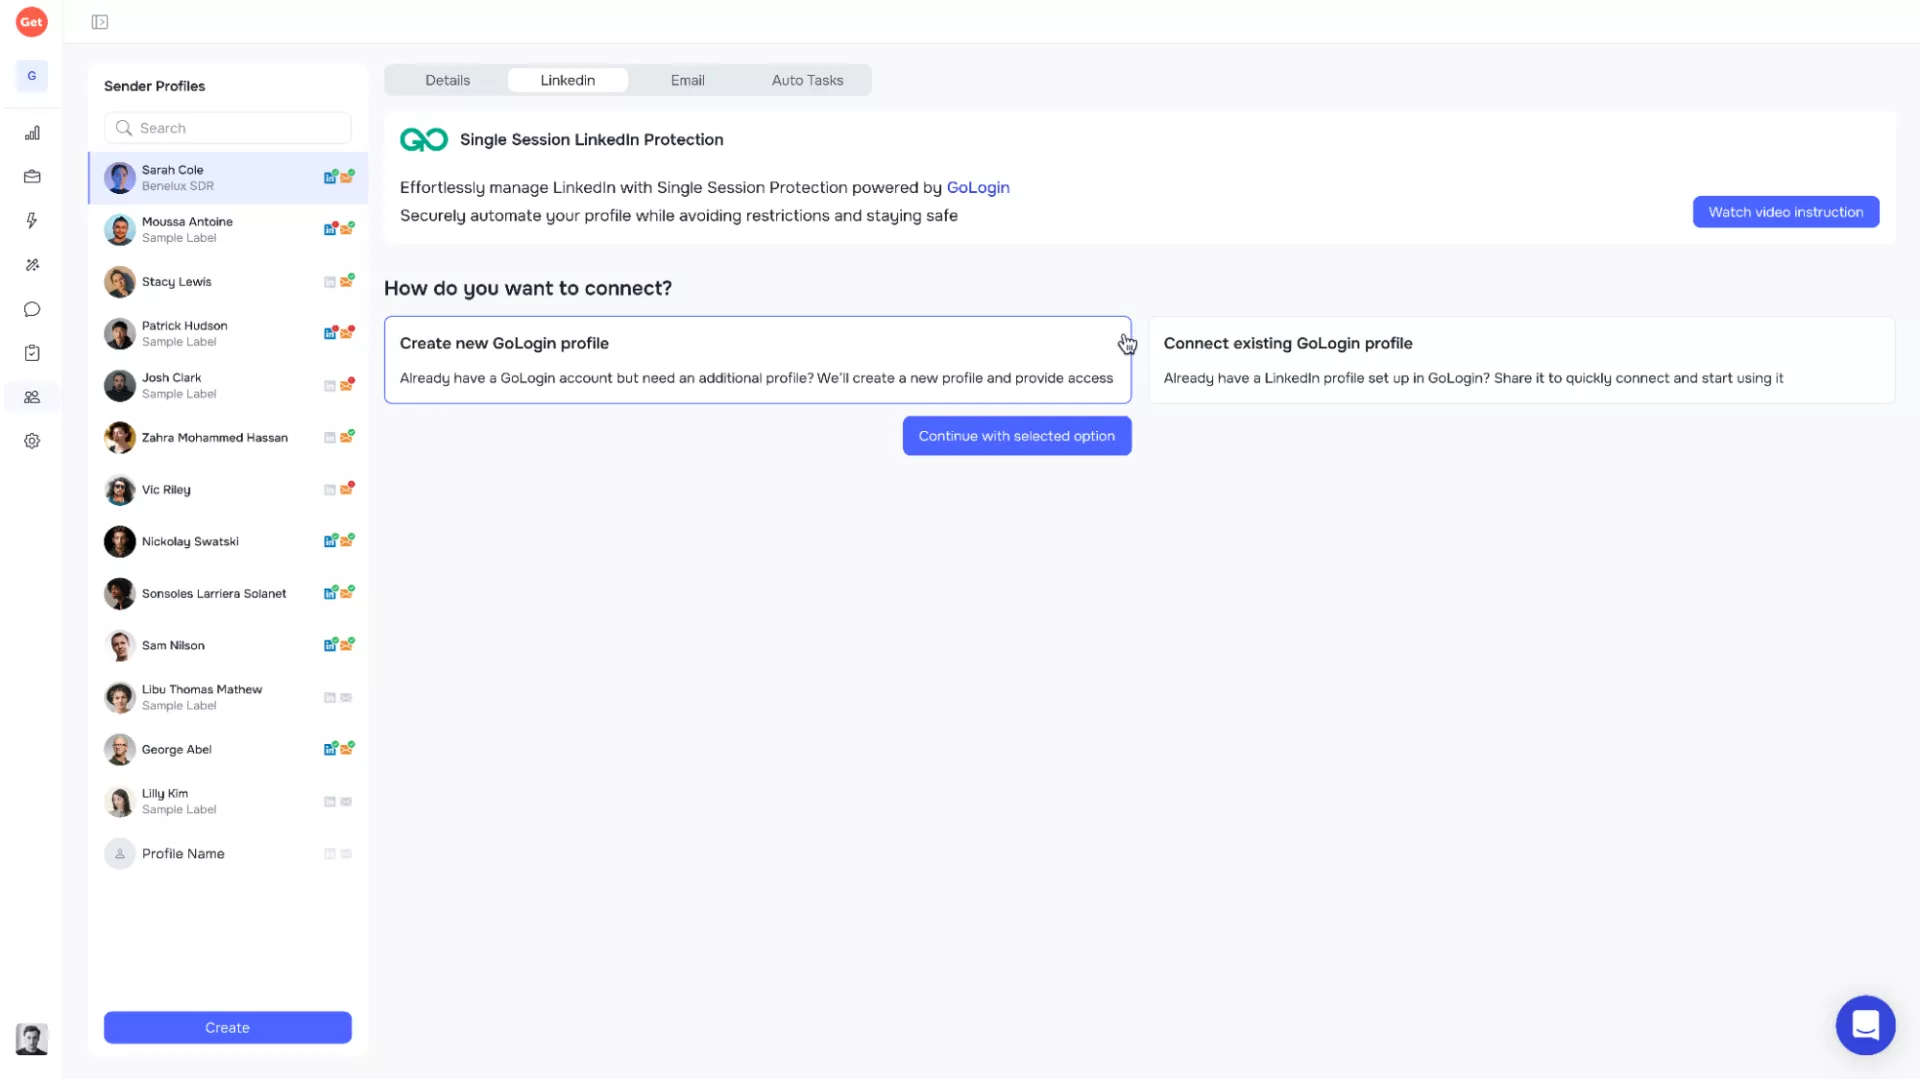This screenshot has width=1920, height=1080.
Task: Click Moussa Antoine's email status icon
Action: point(347,229)
